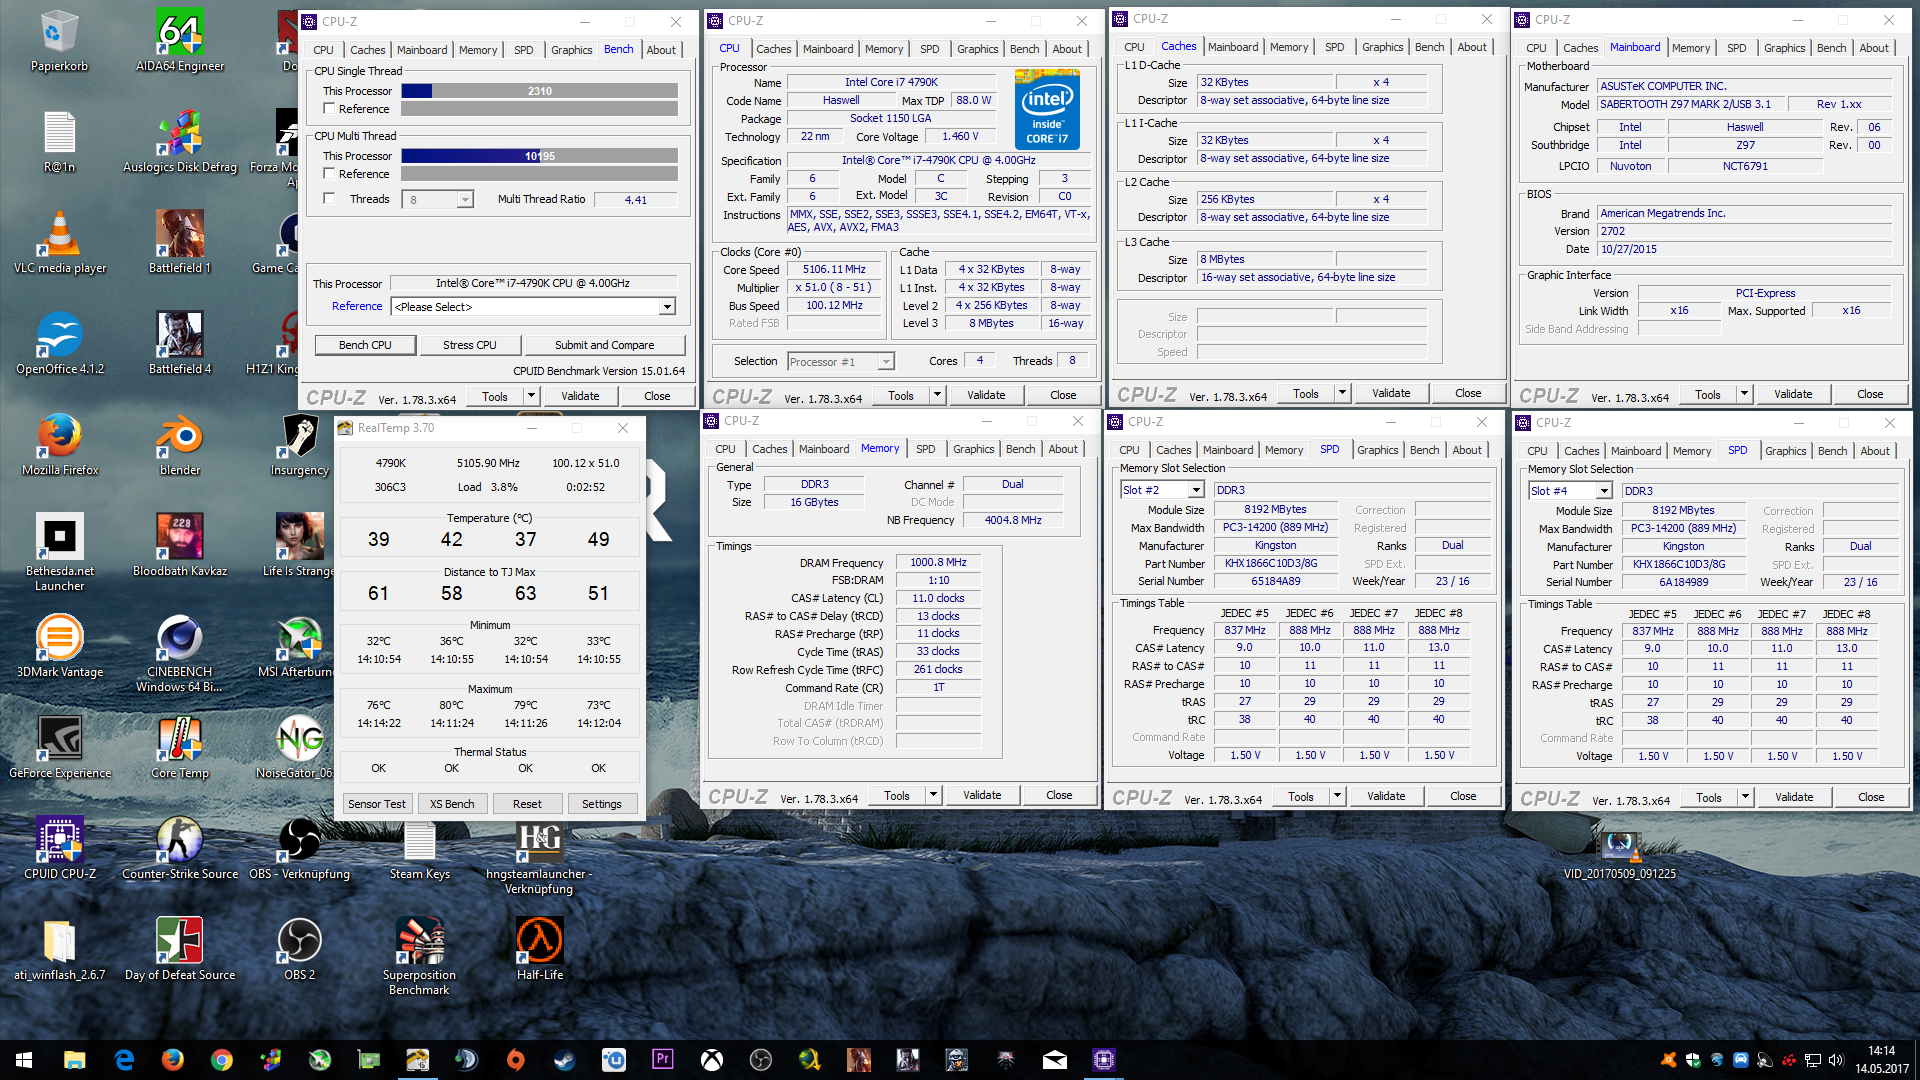Open Graphics tab in Memory window
1920x1080 pixels.
click(973, 449)
